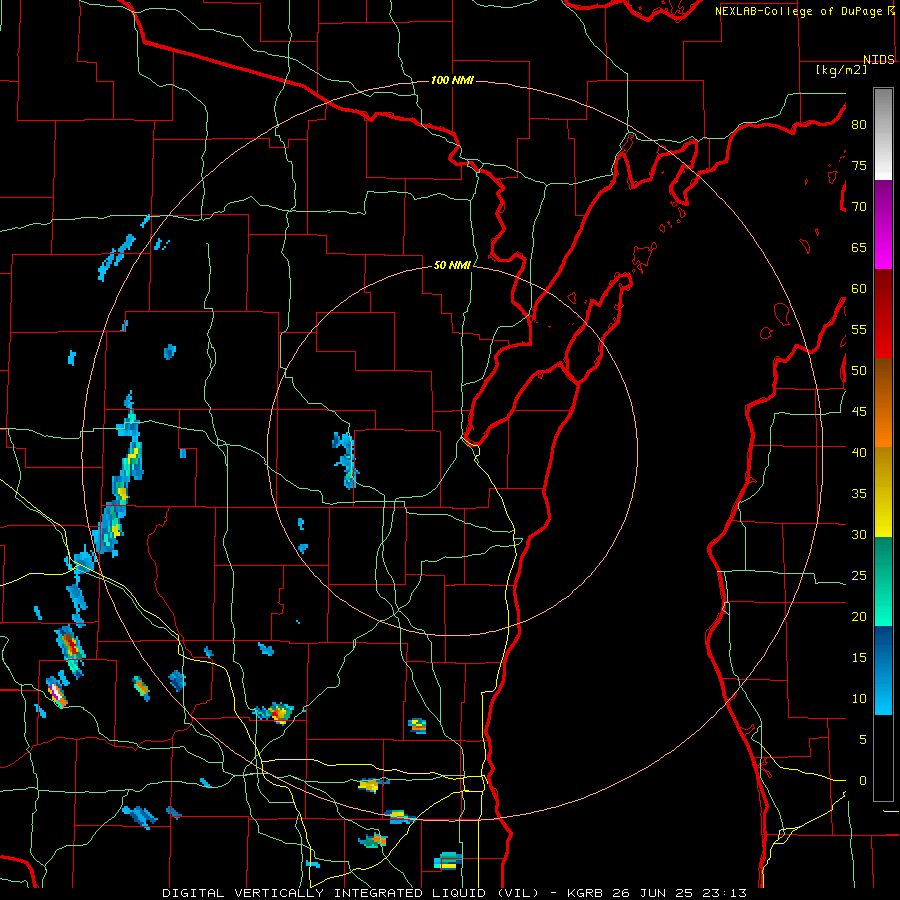Screen dimensions: 900x900
Task: Click the 20 value on color scale
Action: click(x=859, y=617)
